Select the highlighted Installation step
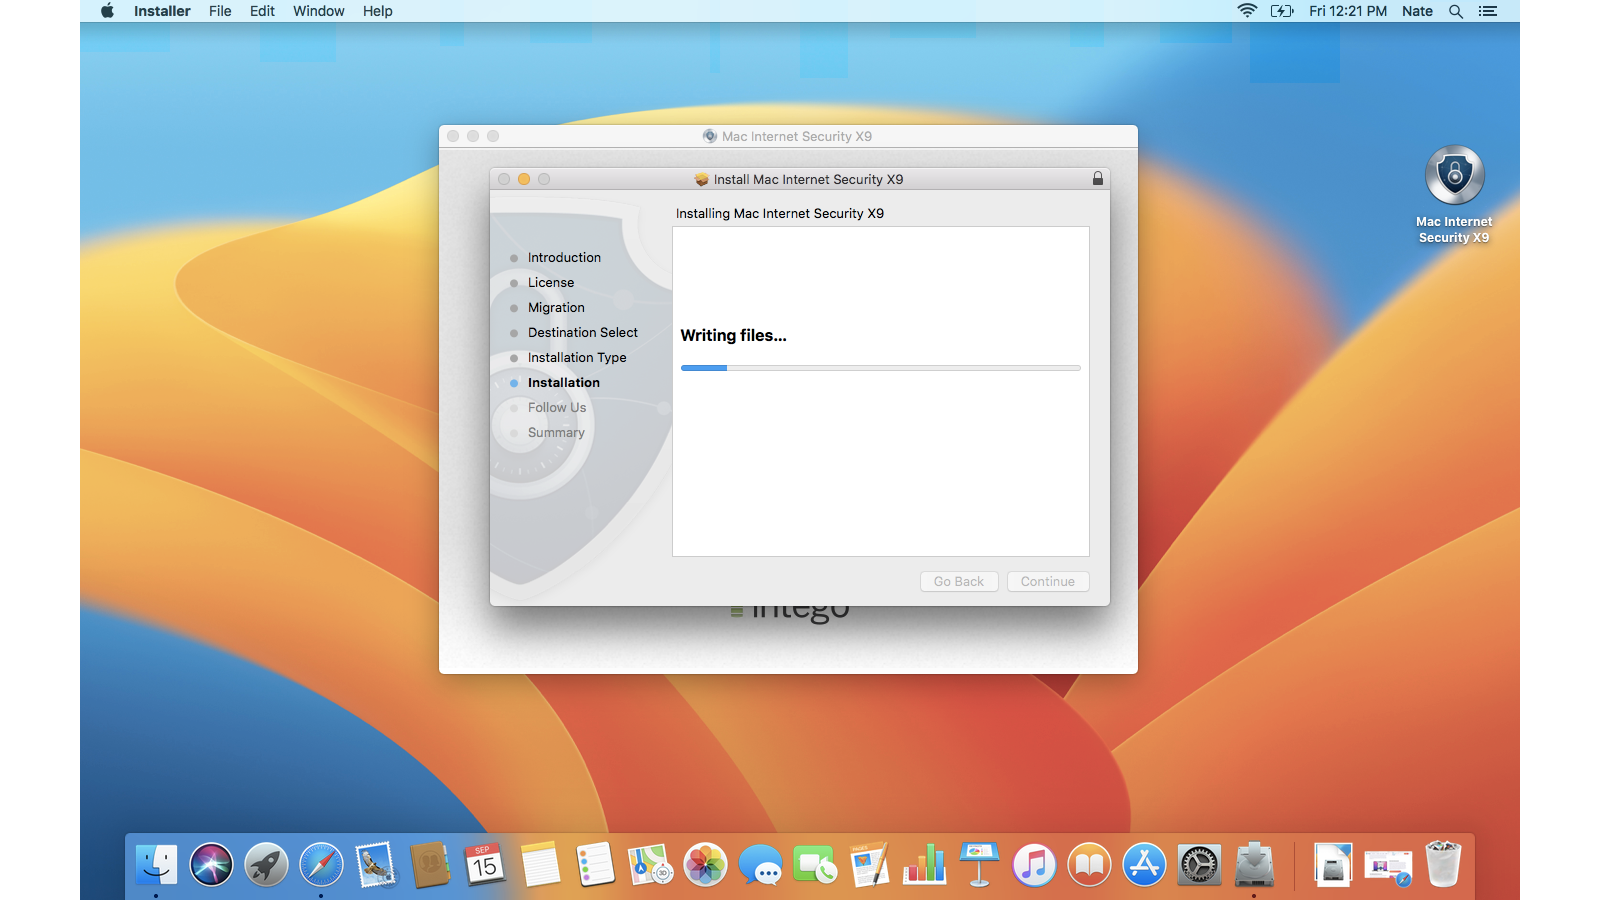The width and height of the screenshot is (1600, 900). point(564,383)
